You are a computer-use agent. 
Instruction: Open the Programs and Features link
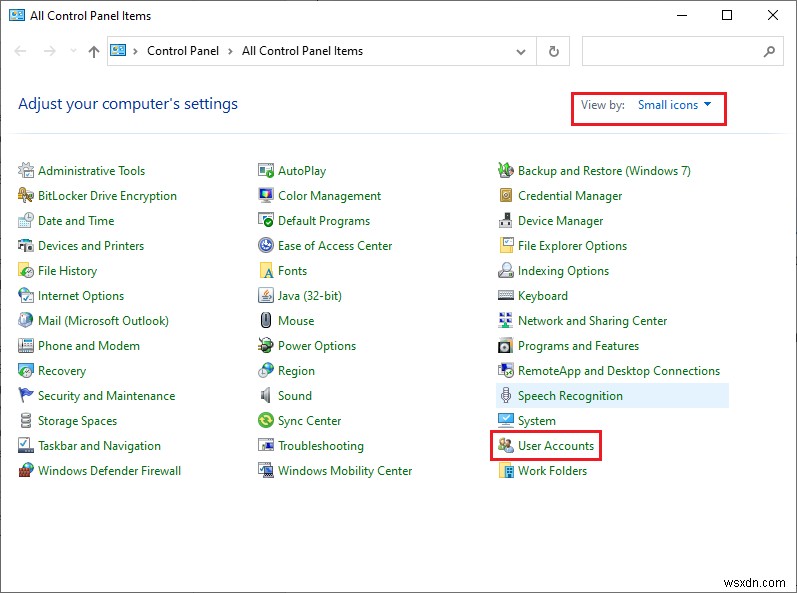coord(578,346)
